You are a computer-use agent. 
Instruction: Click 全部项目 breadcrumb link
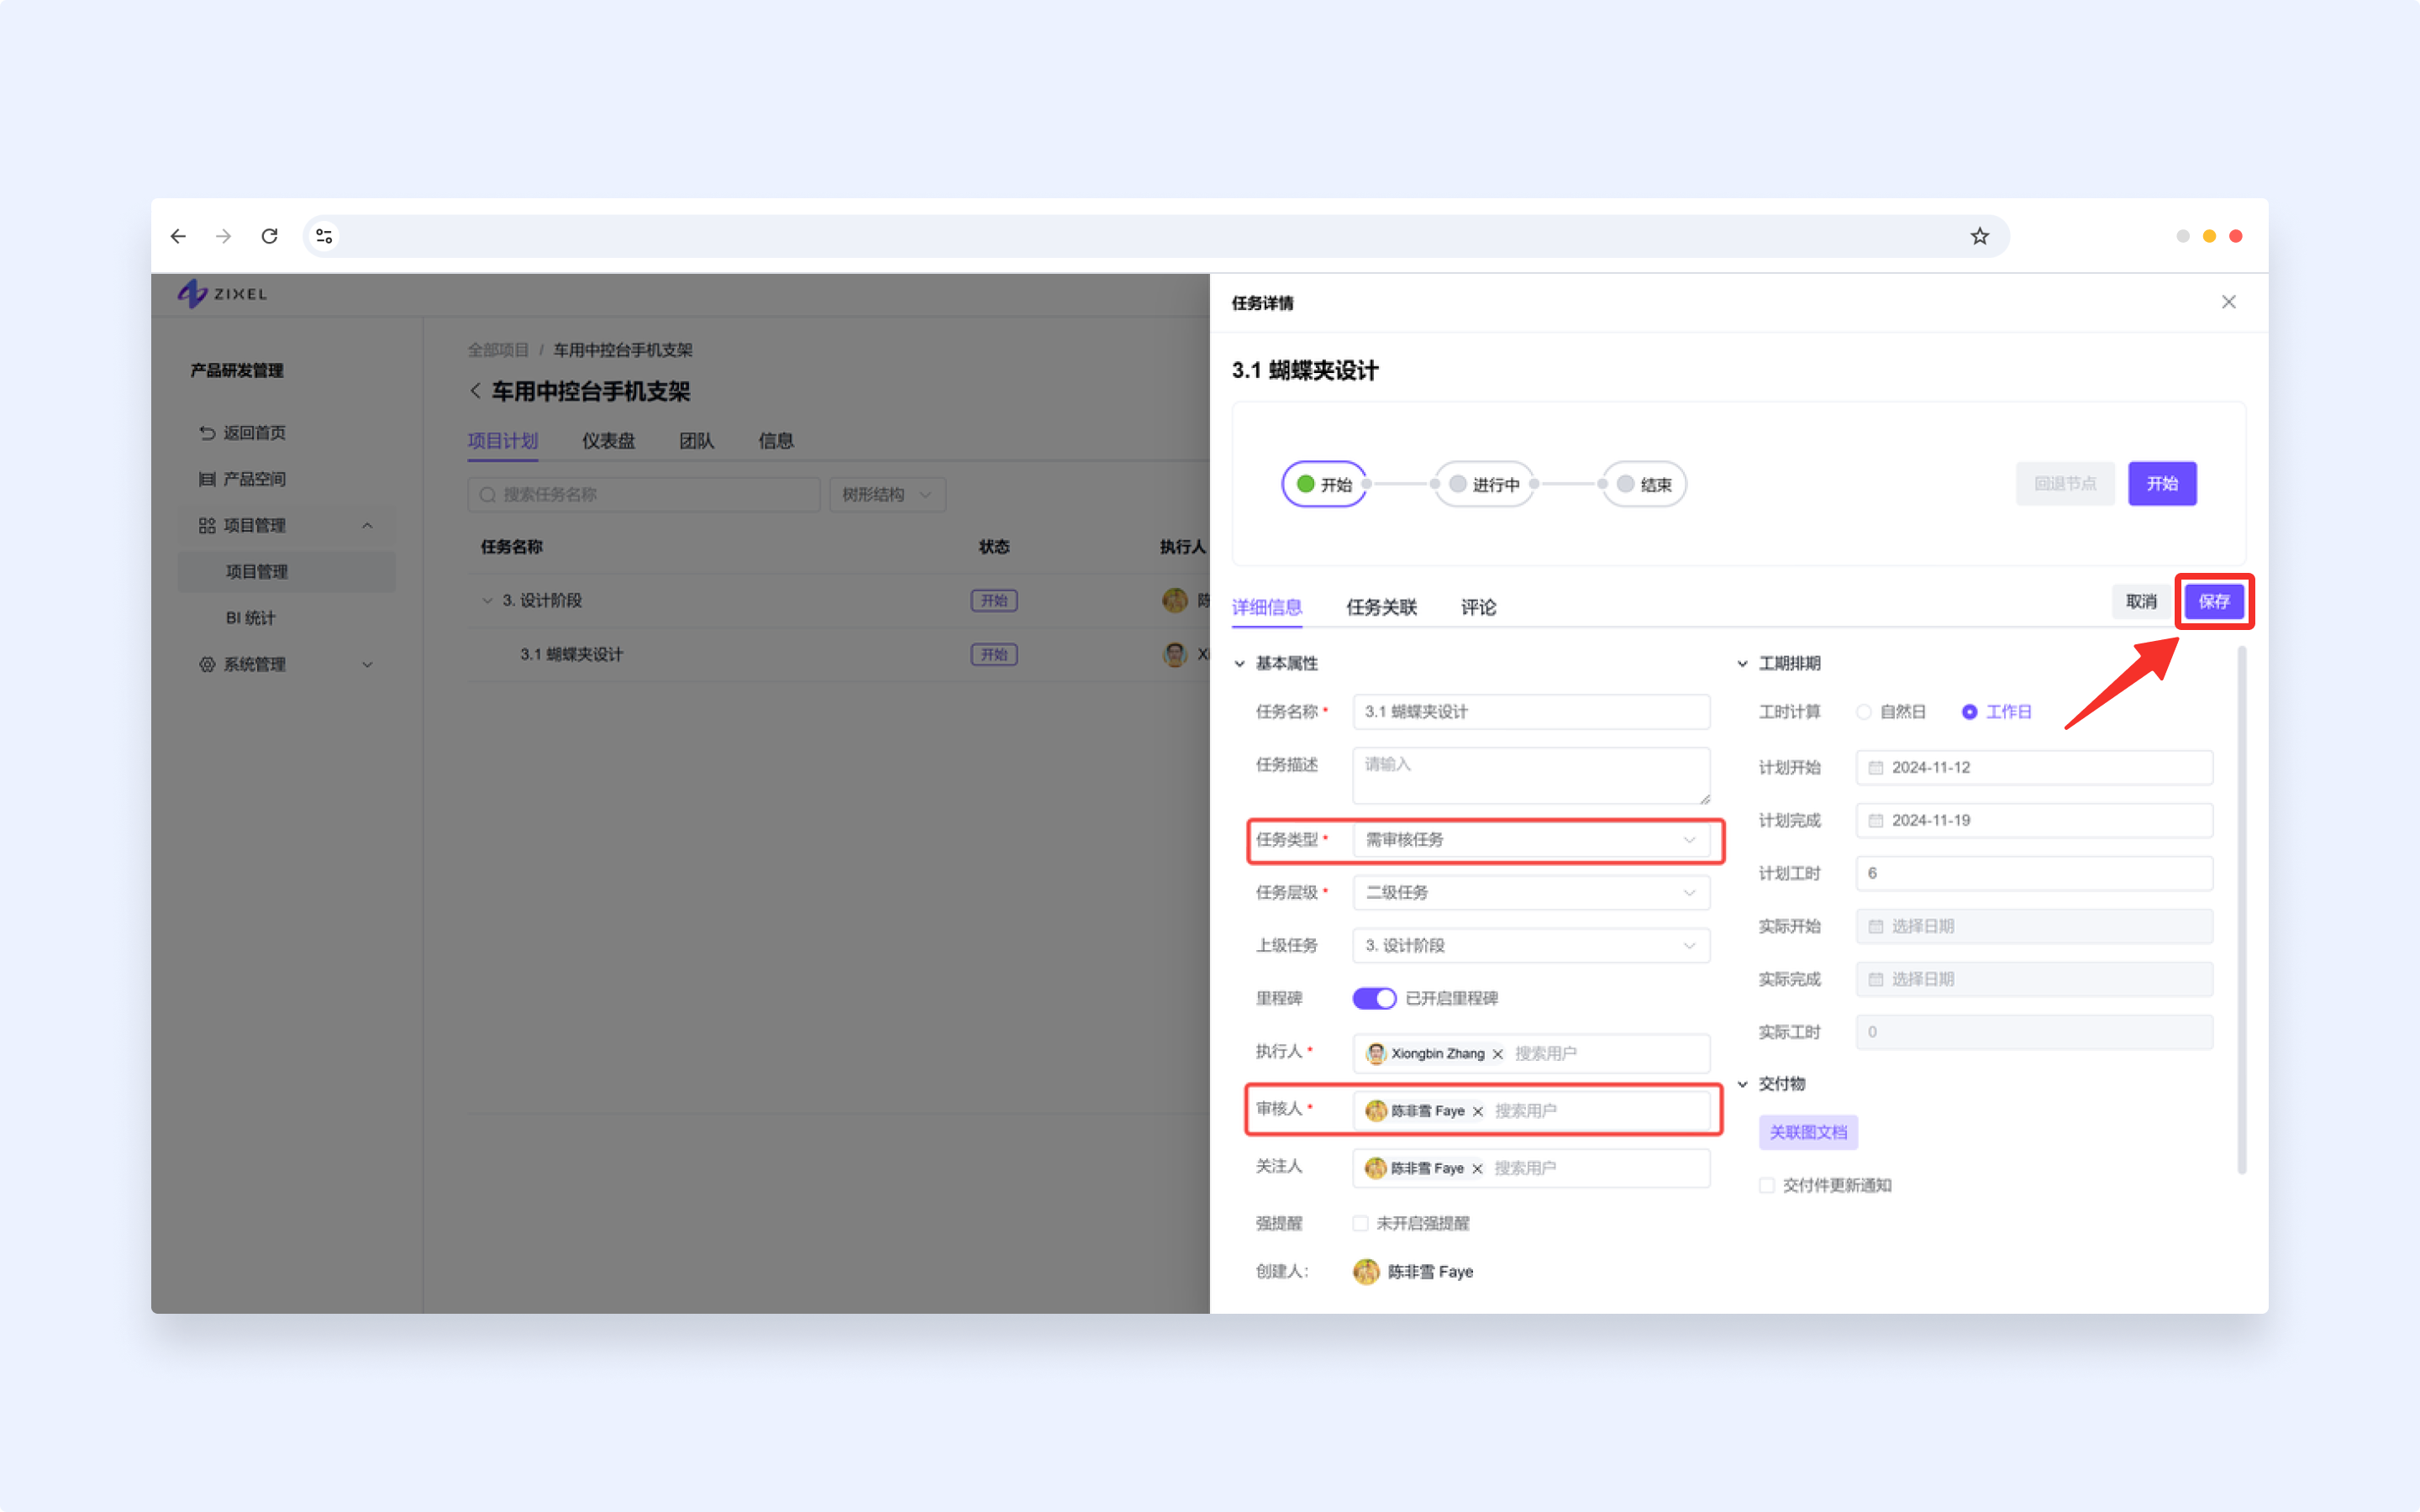[x=498, y=350]
